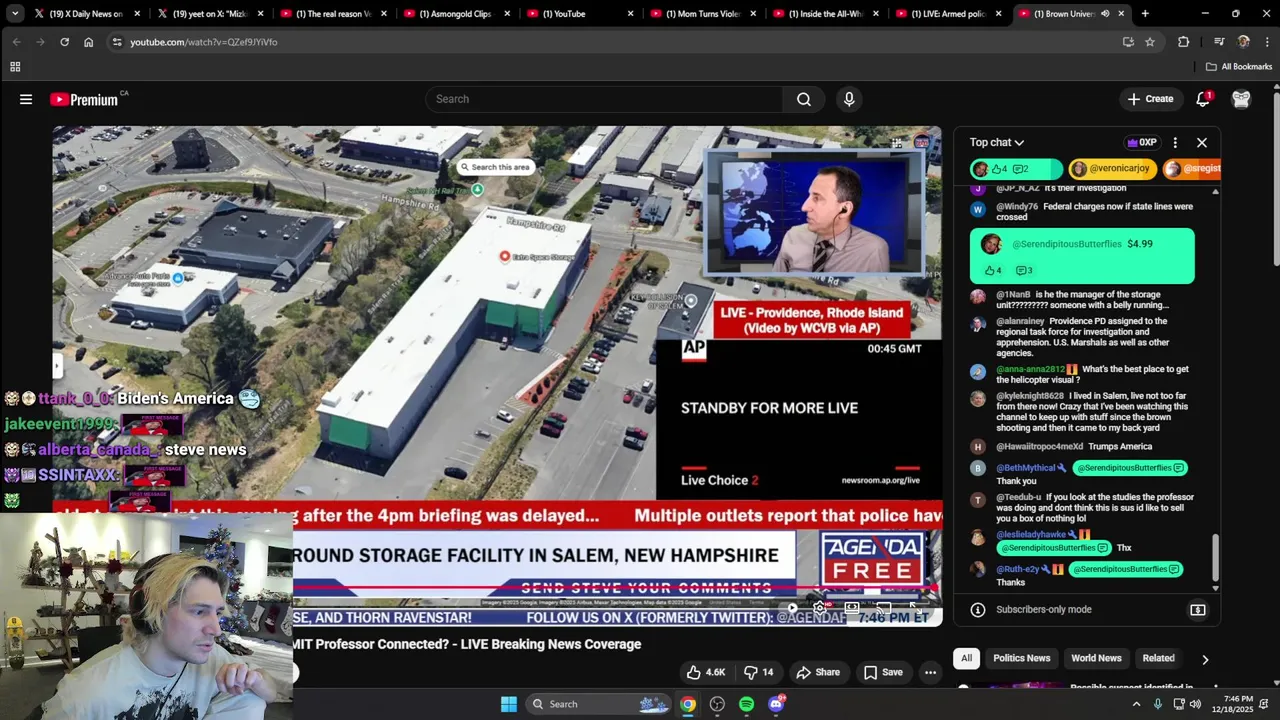The width and height of the screenshot is (1280, 720).
Task: Click the search magnifier button
Action: click(x=804, y=99)
